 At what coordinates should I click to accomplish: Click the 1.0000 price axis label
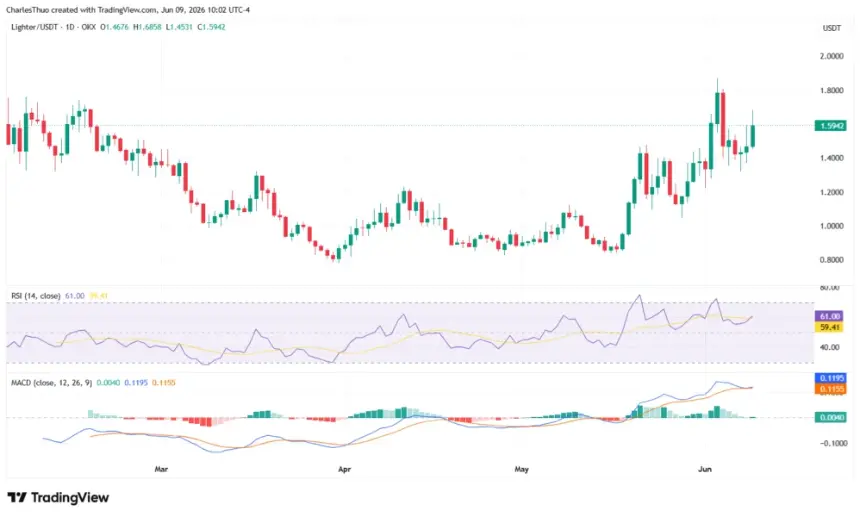click(x=831, y=226)
